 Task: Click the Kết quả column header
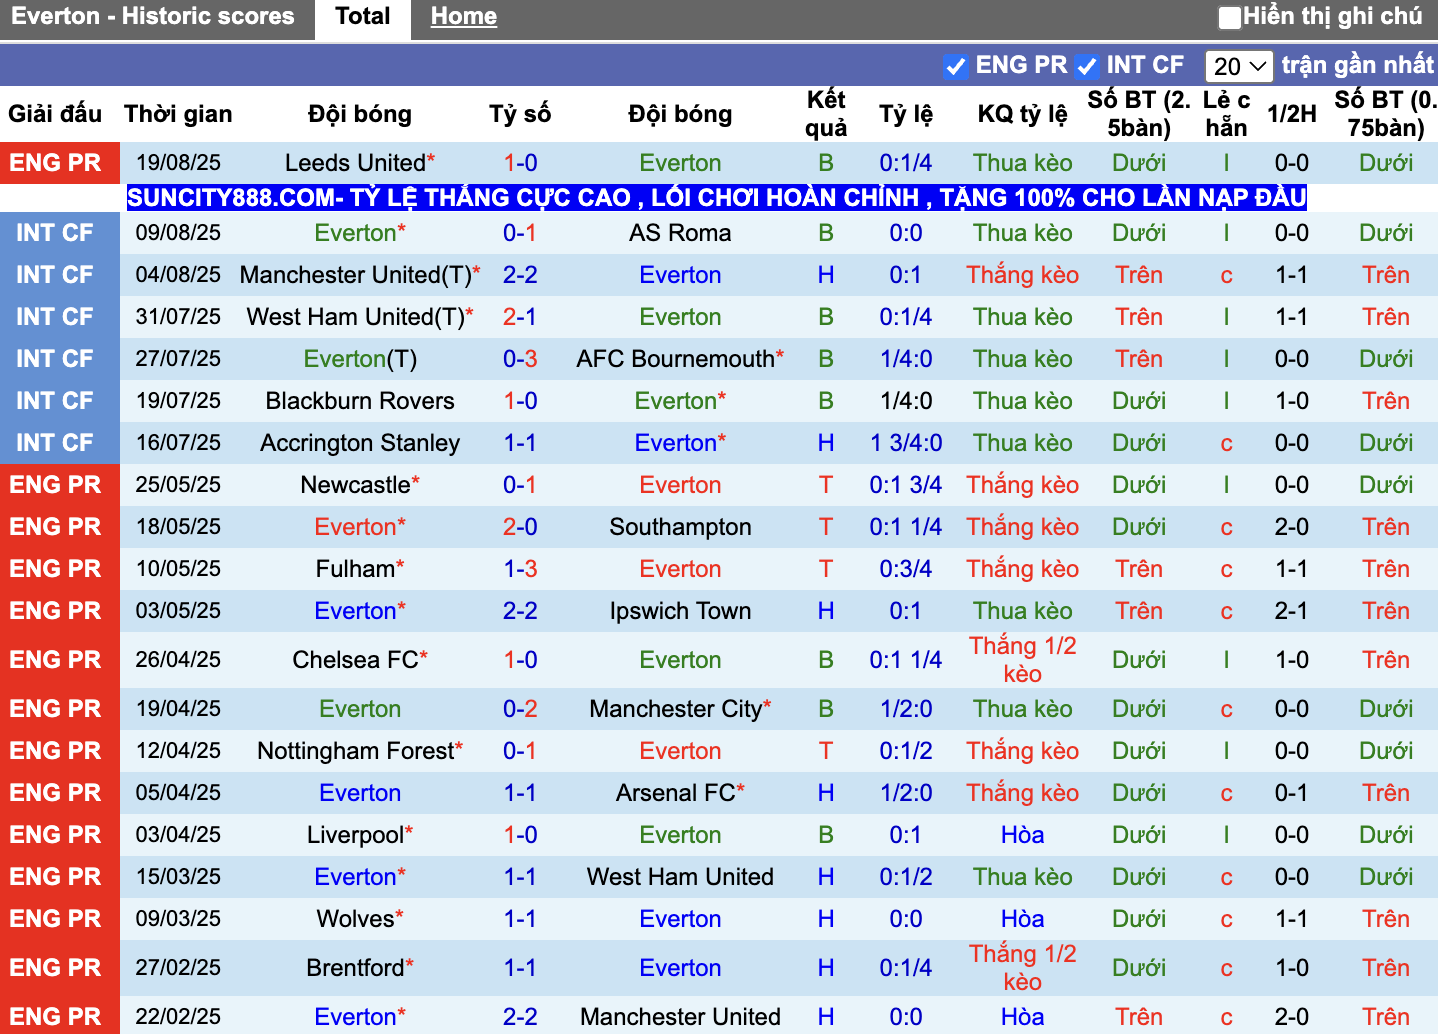click(826, 114)
